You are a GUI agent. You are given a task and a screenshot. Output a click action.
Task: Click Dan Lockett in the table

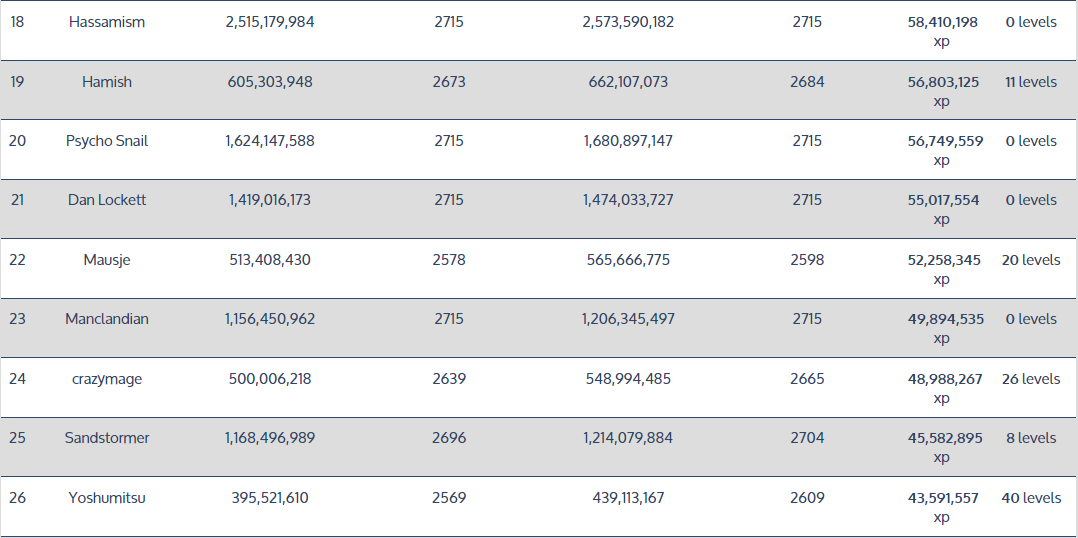[x=107, y=200]
